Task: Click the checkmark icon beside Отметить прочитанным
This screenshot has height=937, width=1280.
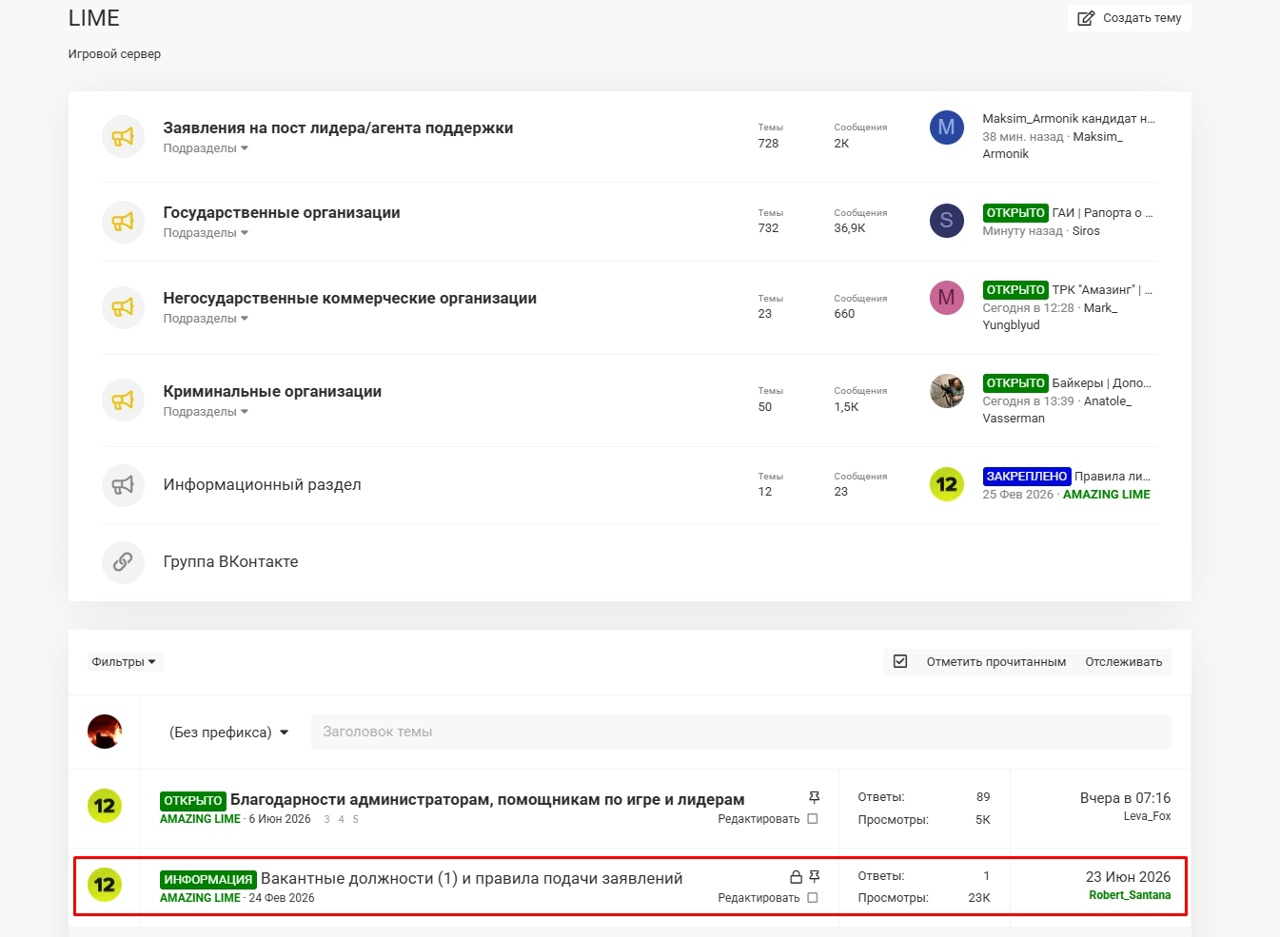Action: (900, 661)
